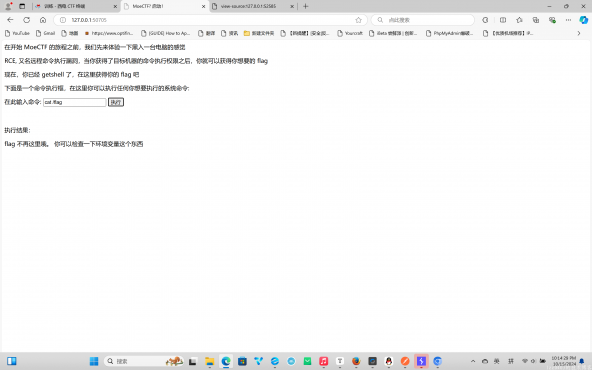The width and height of the screenshot is (592, 370).
Task: Click the flag hint result text
Action: (x=74, y=144)
